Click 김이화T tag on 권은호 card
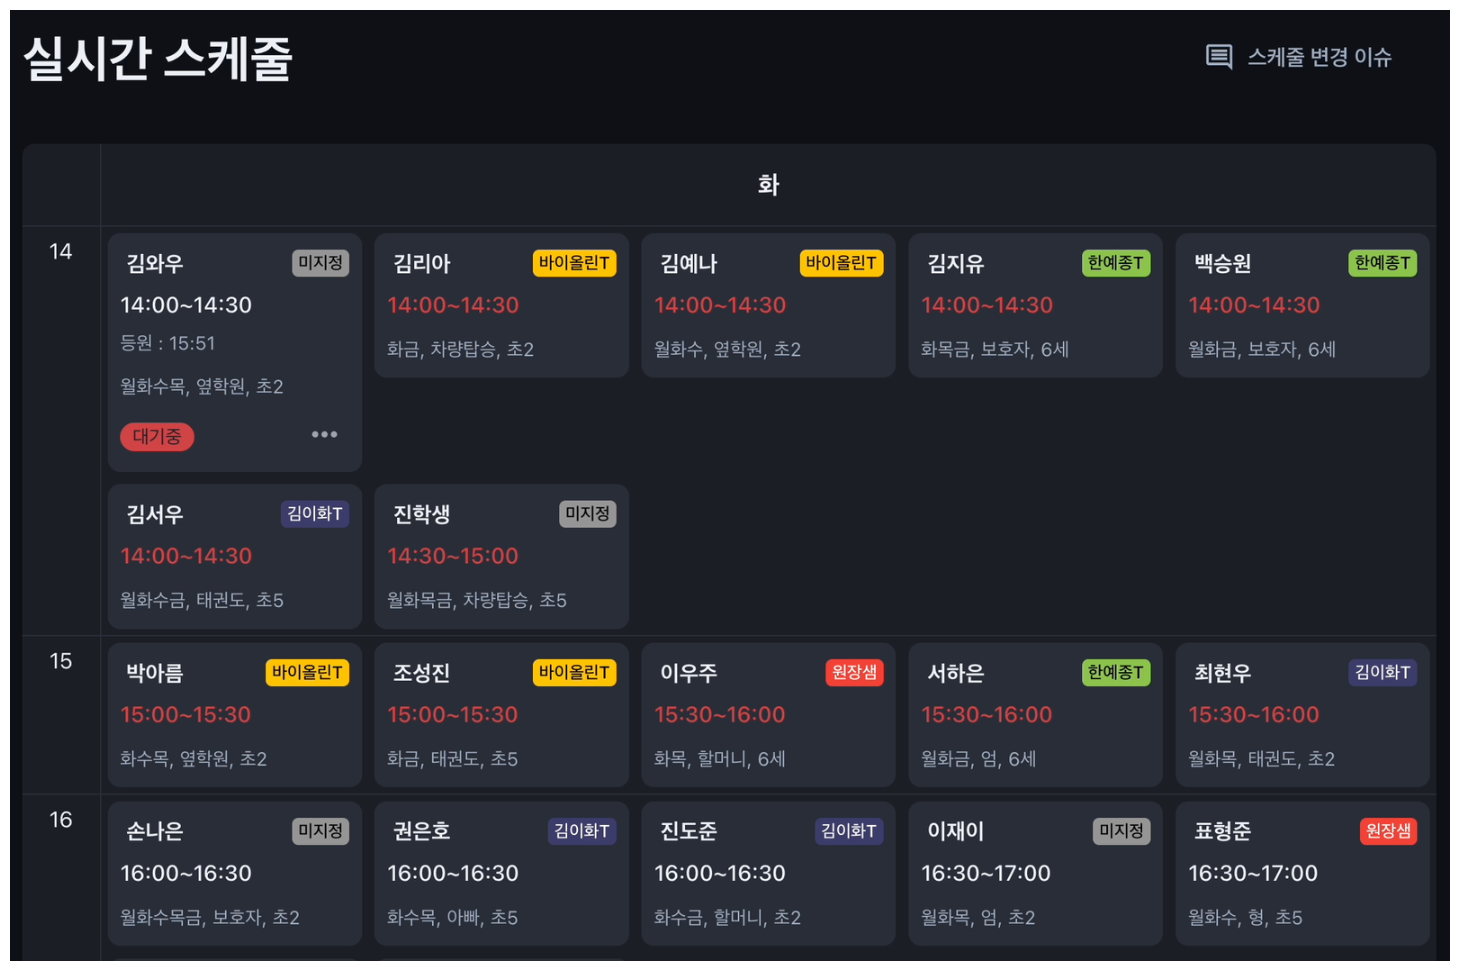 click(x=582, y=831)
